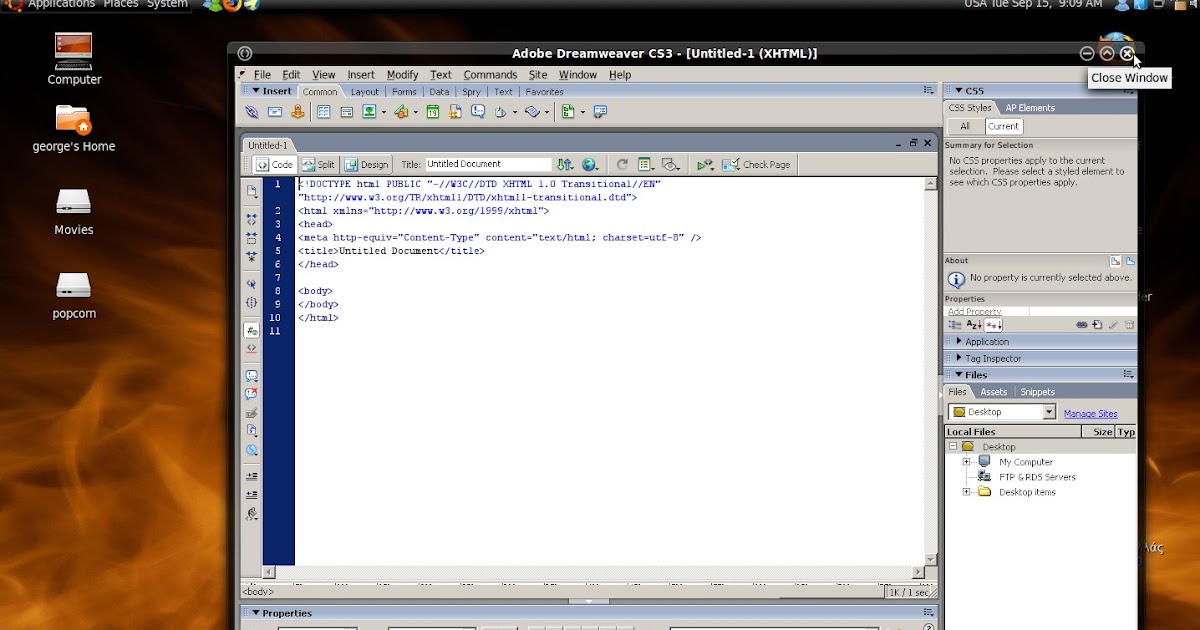
Task: Toggle Show Category View in CSS properties
Action: pyautogui.click(x=955, y=325)
